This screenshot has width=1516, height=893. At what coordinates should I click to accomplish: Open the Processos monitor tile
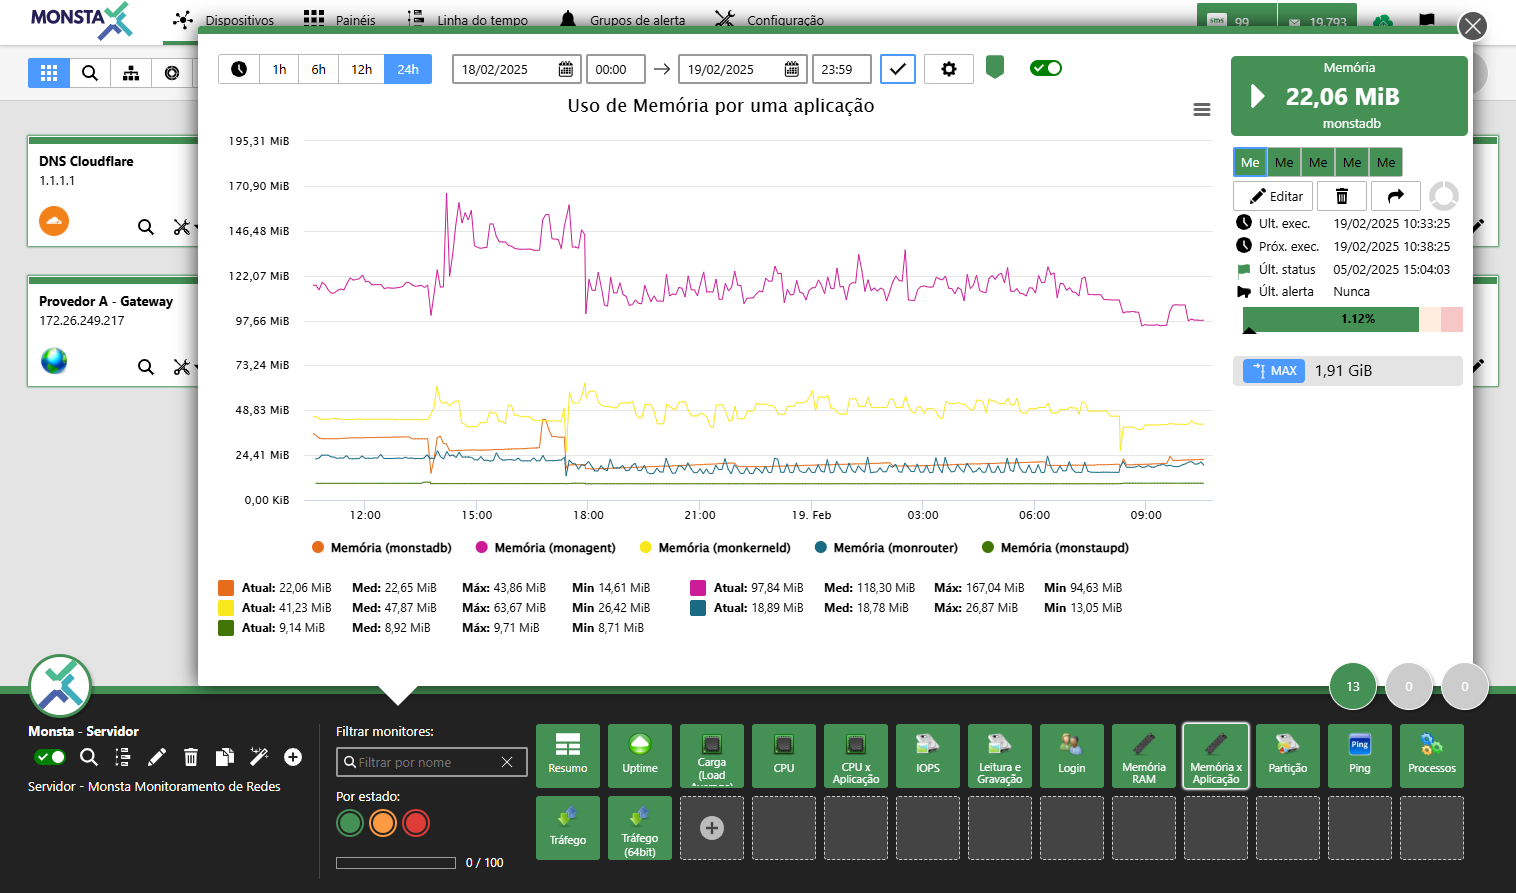point(1432,756)
